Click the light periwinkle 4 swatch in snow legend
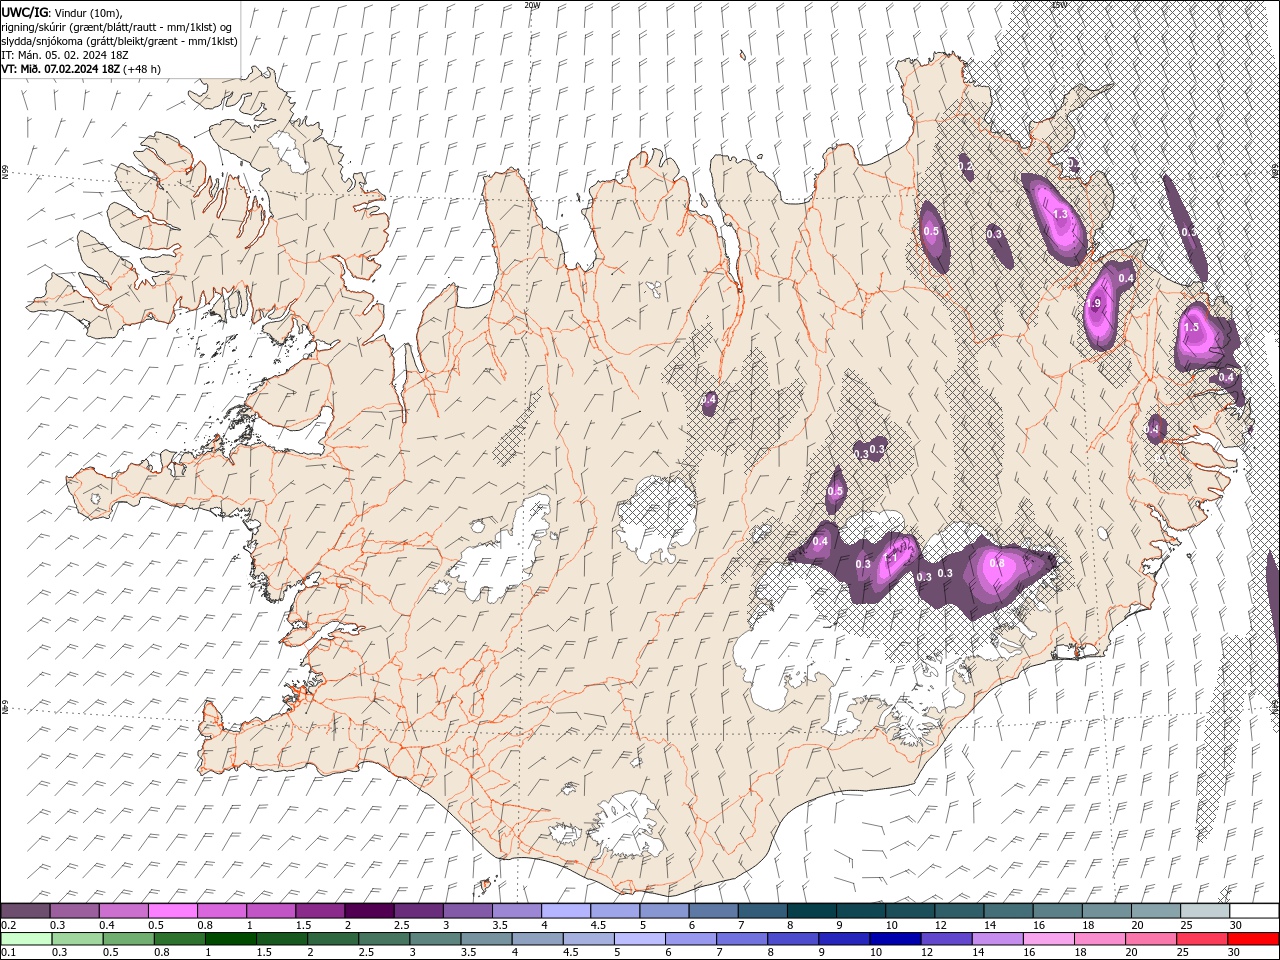The image size is (1280, 960). pyautogui.click(x=565, y=911)
